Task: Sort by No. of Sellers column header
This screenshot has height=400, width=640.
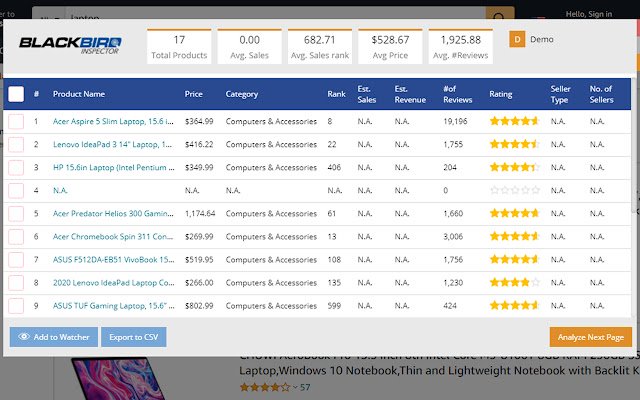Action: [x=601, y=94]
